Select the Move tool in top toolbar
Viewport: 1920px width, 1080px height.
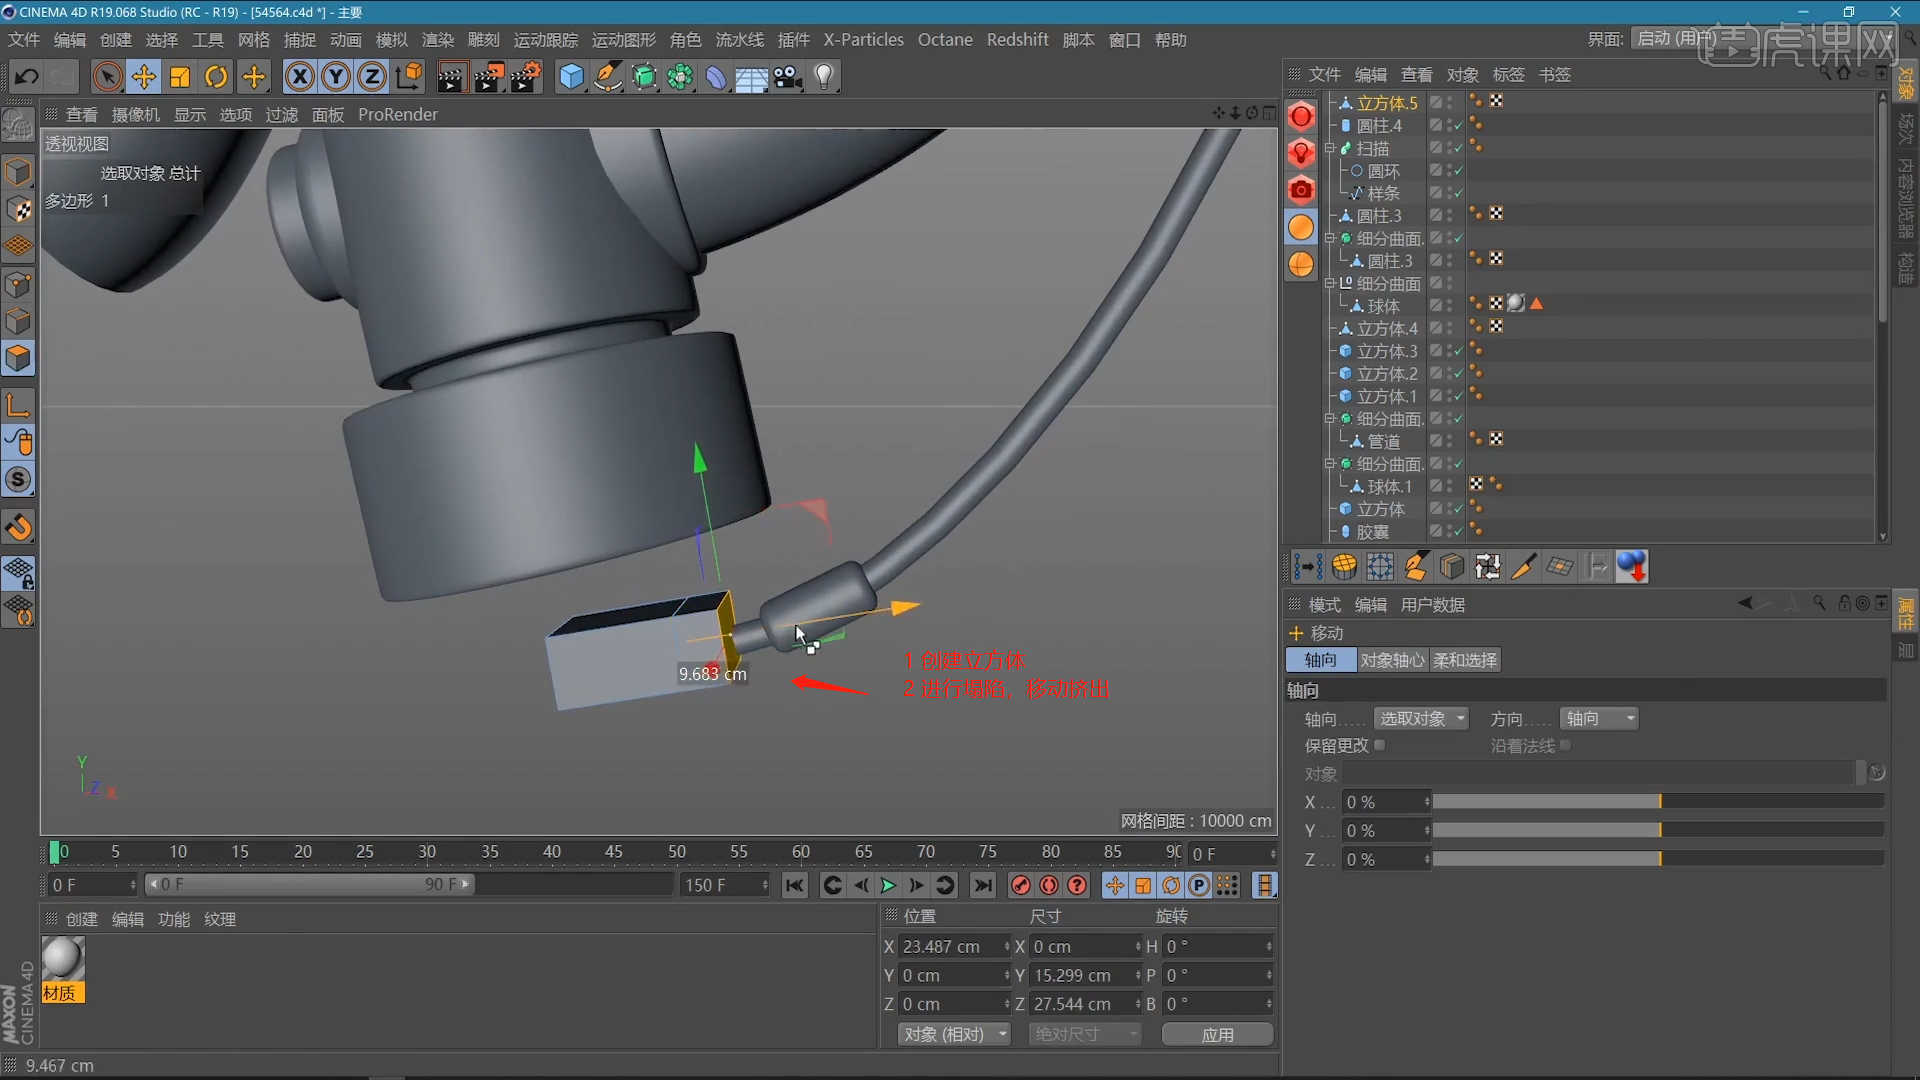coord(144,77)
